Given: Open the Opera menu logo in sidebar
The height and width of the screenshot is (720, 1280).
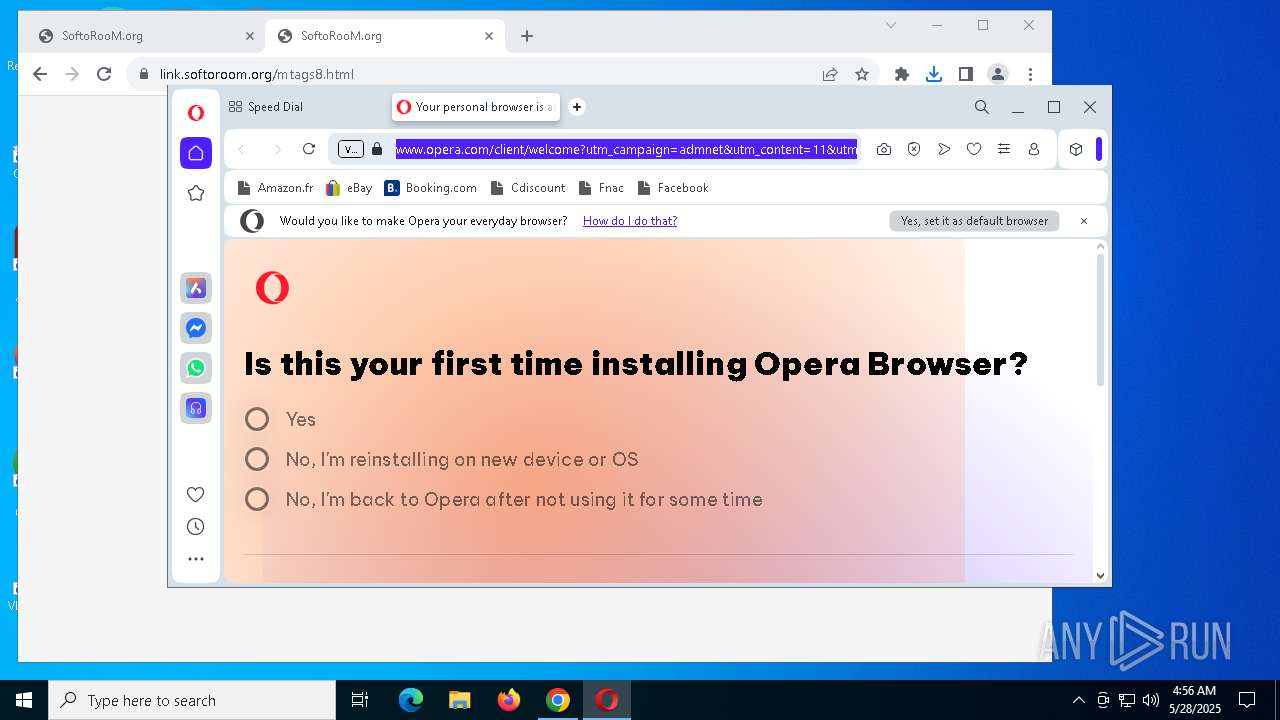Looking at the screenshot, I should pos(196,113).
